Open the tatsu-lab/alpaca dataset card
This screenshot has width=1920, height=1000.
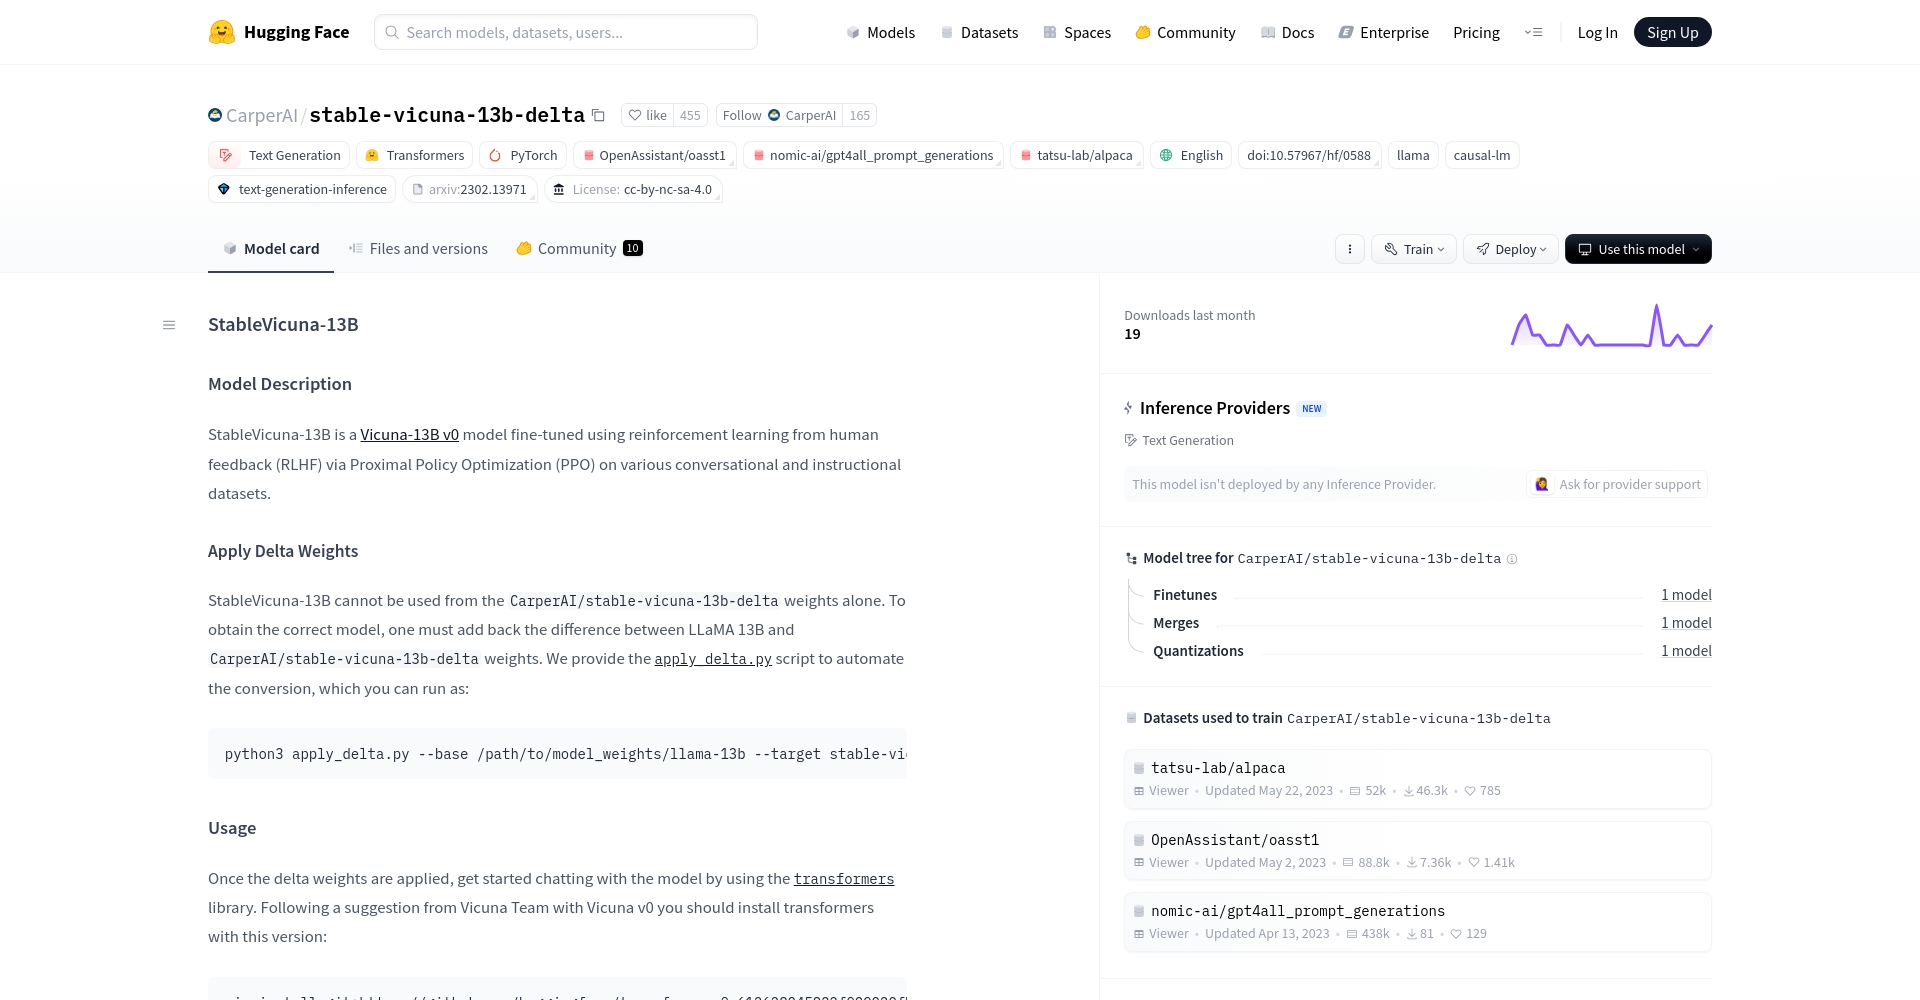(1417, 779)
